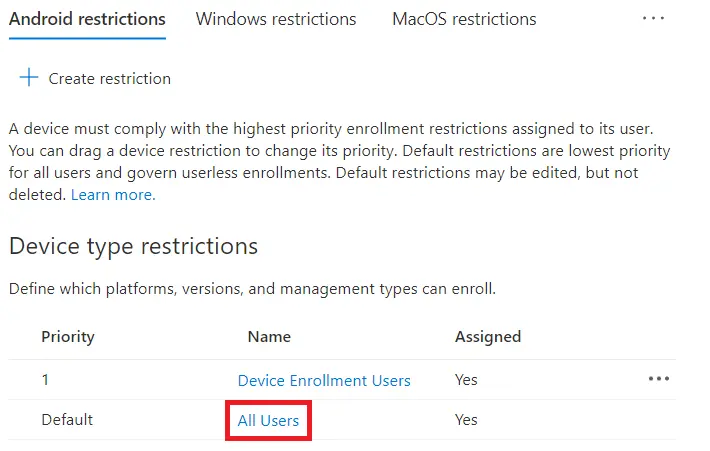Click the Priority column header
The image size is (710, 451).
tap(68, 337)
